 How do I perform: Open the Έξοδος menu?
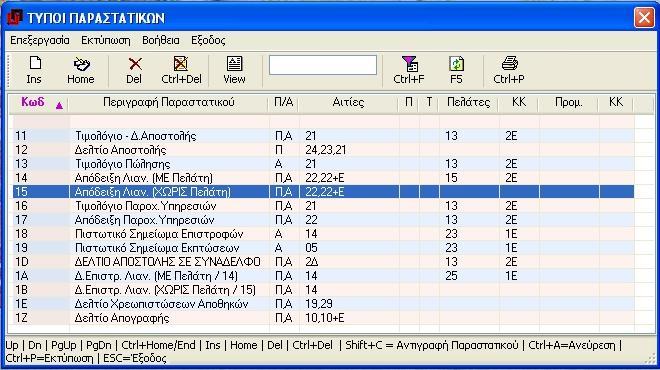click(x=208, y=40)
